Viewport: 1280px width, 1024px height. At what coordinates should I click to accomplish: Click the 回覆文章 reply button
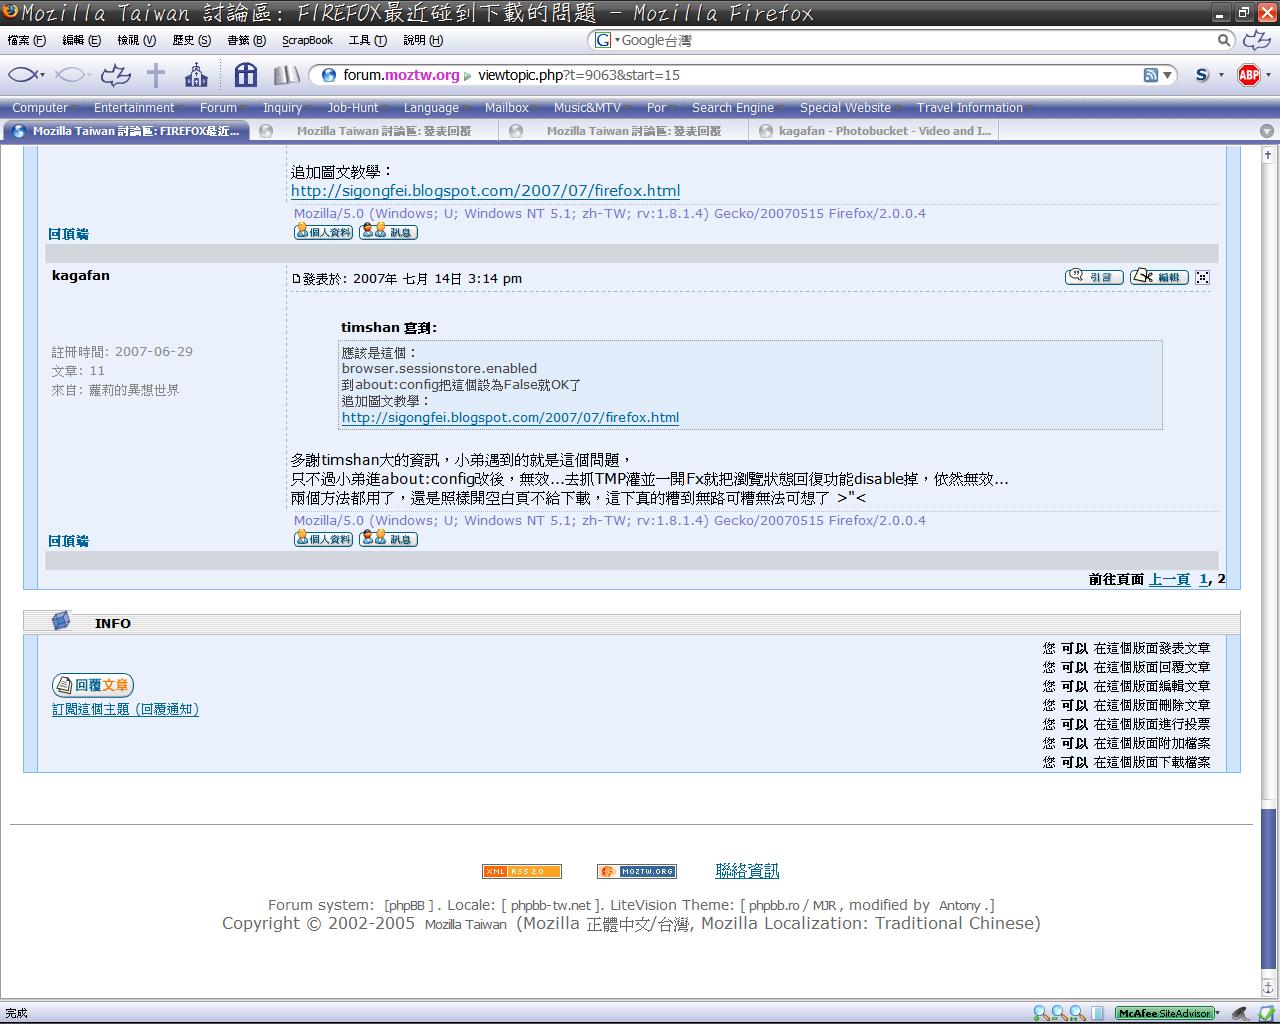[92, 685]
